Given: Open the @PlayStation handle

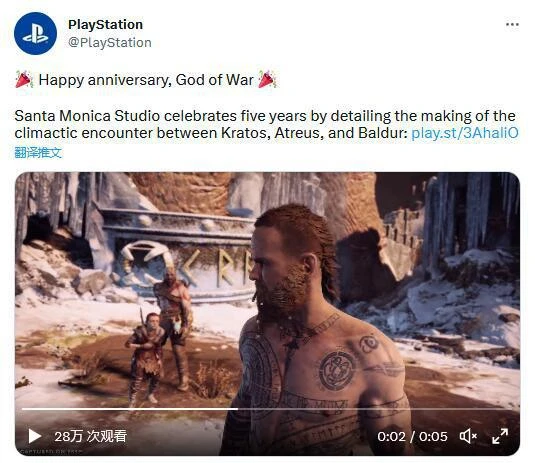Looking at the screenshot, I should 110,43.
